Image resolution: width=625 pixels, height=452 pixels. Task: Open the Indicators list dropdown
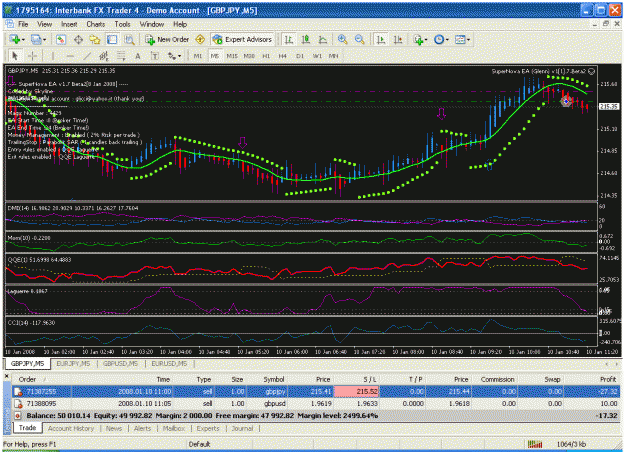426,40
